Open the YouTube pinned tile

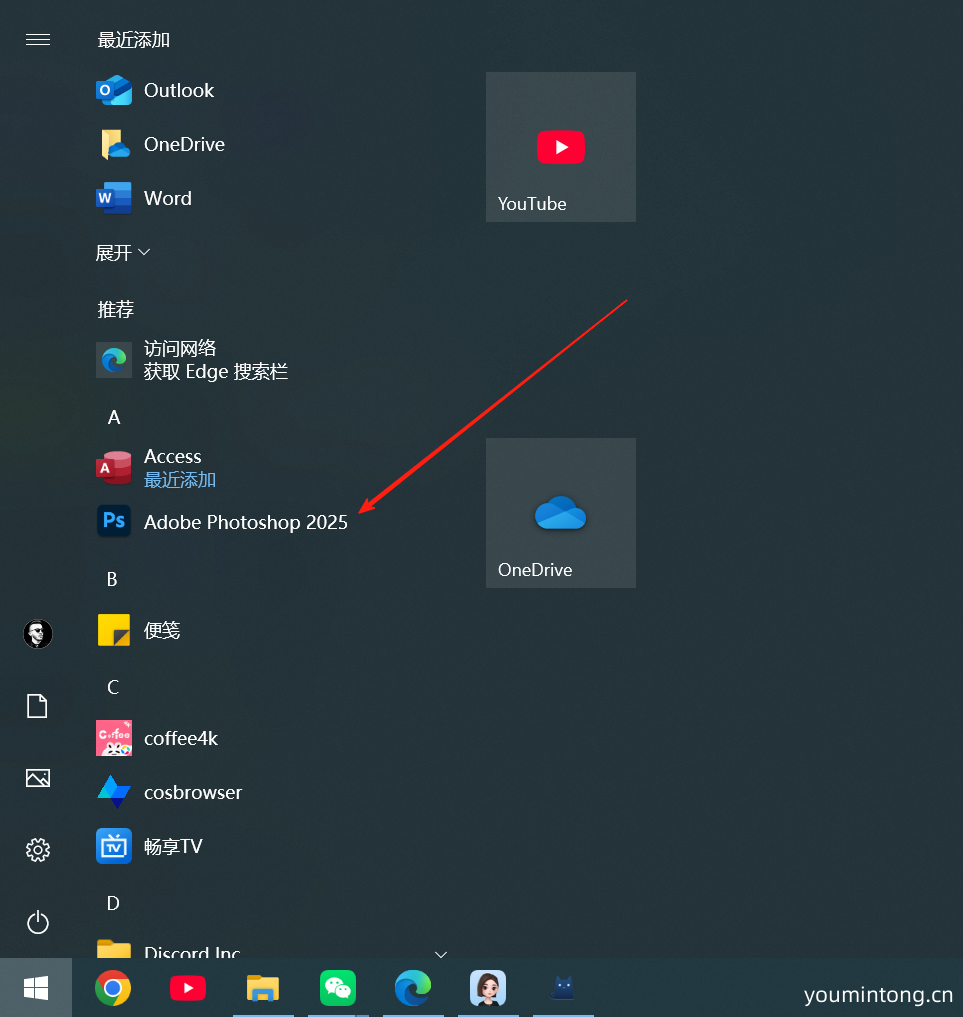(x=561, y=147)
